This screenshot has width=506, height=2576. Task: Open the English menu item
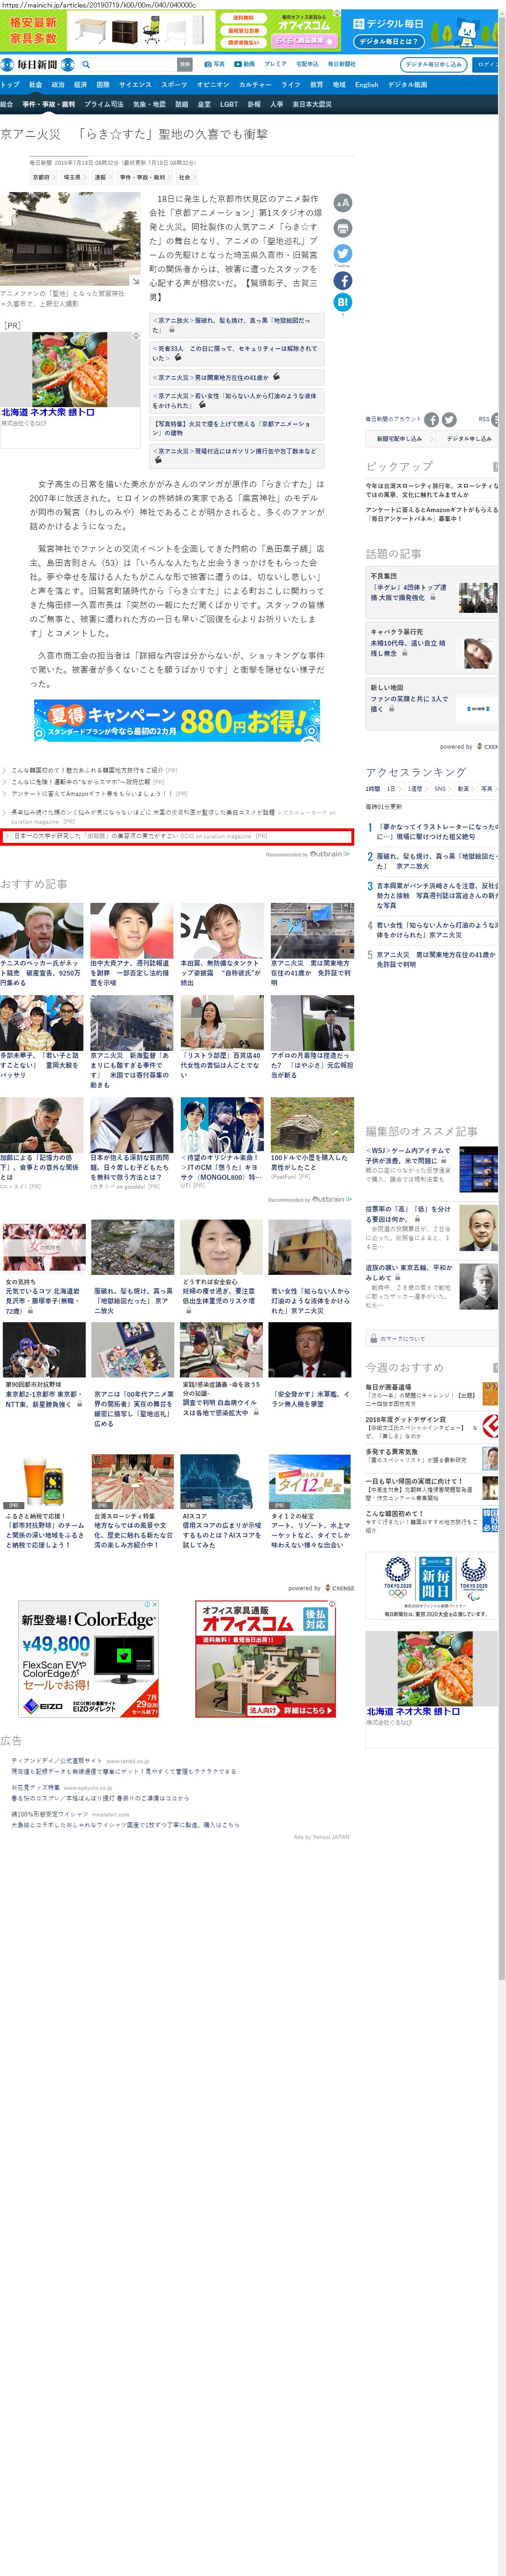[367, 85]
